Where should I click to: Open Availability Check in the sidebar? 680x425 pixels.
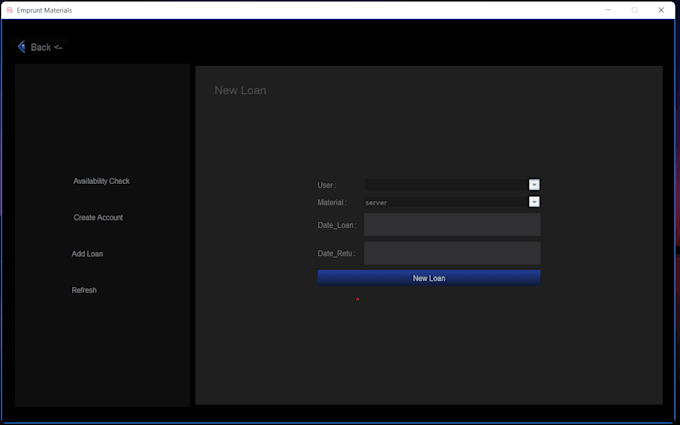point(101,181)
